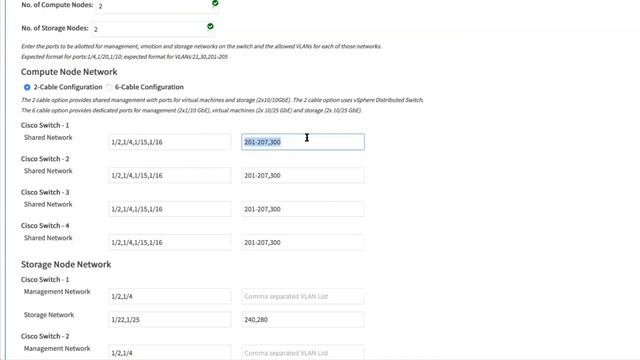The width and height of the screenshot is (640, 360).
Task: Click the green checkmark beside Compute Nodes
Action: pos(215,3)
